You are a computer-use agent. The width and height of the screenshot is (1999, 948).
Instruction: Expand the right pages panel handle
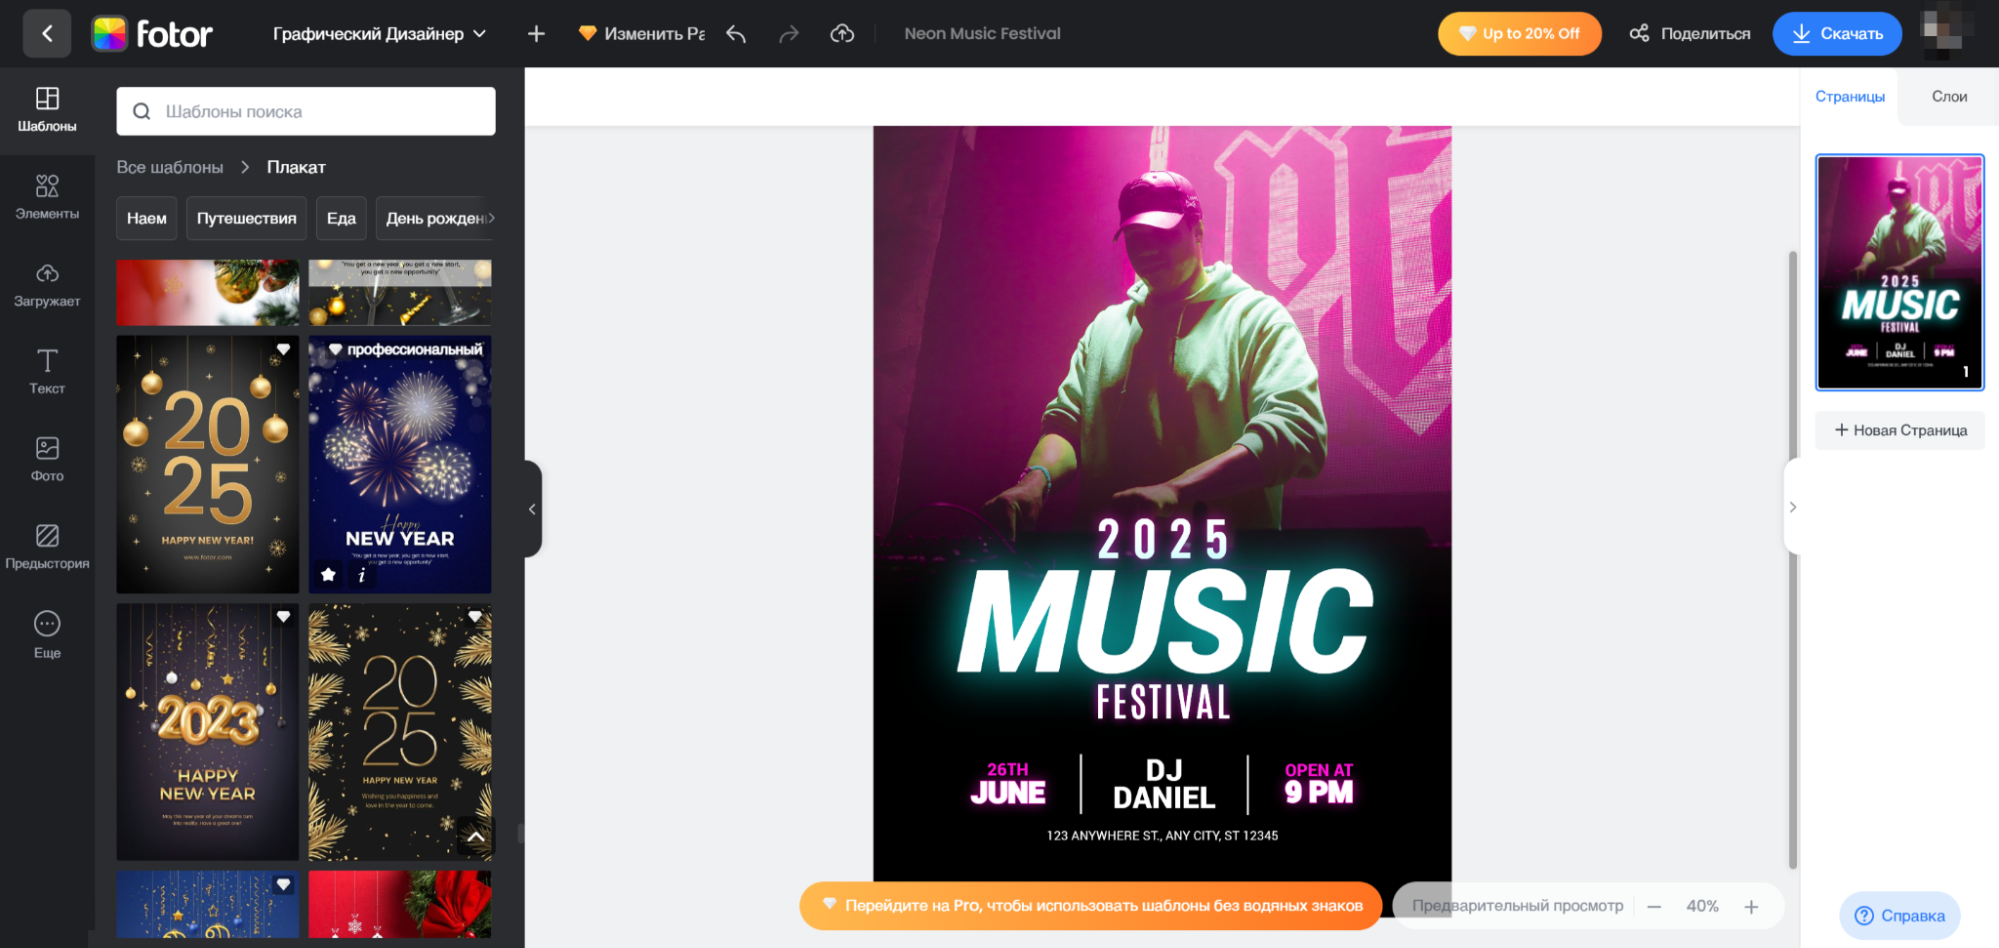pyautogui.click(x=1792, y=507)
